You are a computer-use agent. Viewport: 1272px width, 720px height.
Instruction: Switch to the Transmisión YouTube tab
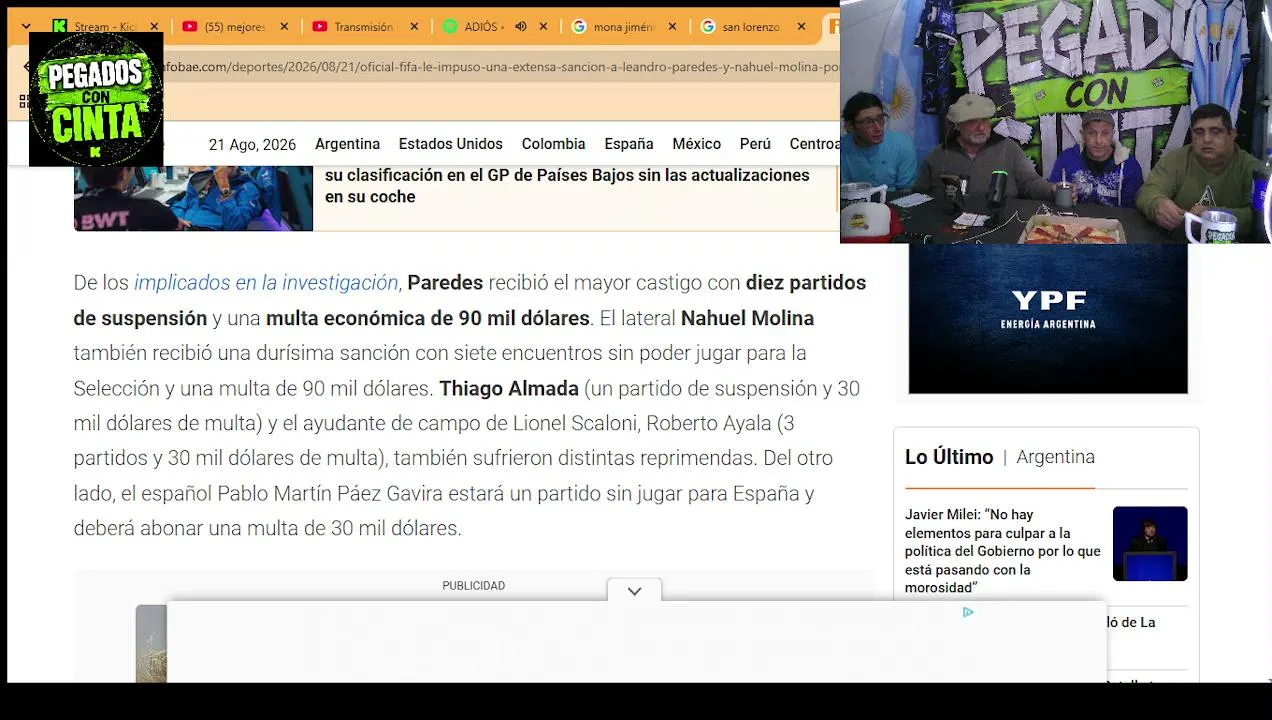(364, 27)
